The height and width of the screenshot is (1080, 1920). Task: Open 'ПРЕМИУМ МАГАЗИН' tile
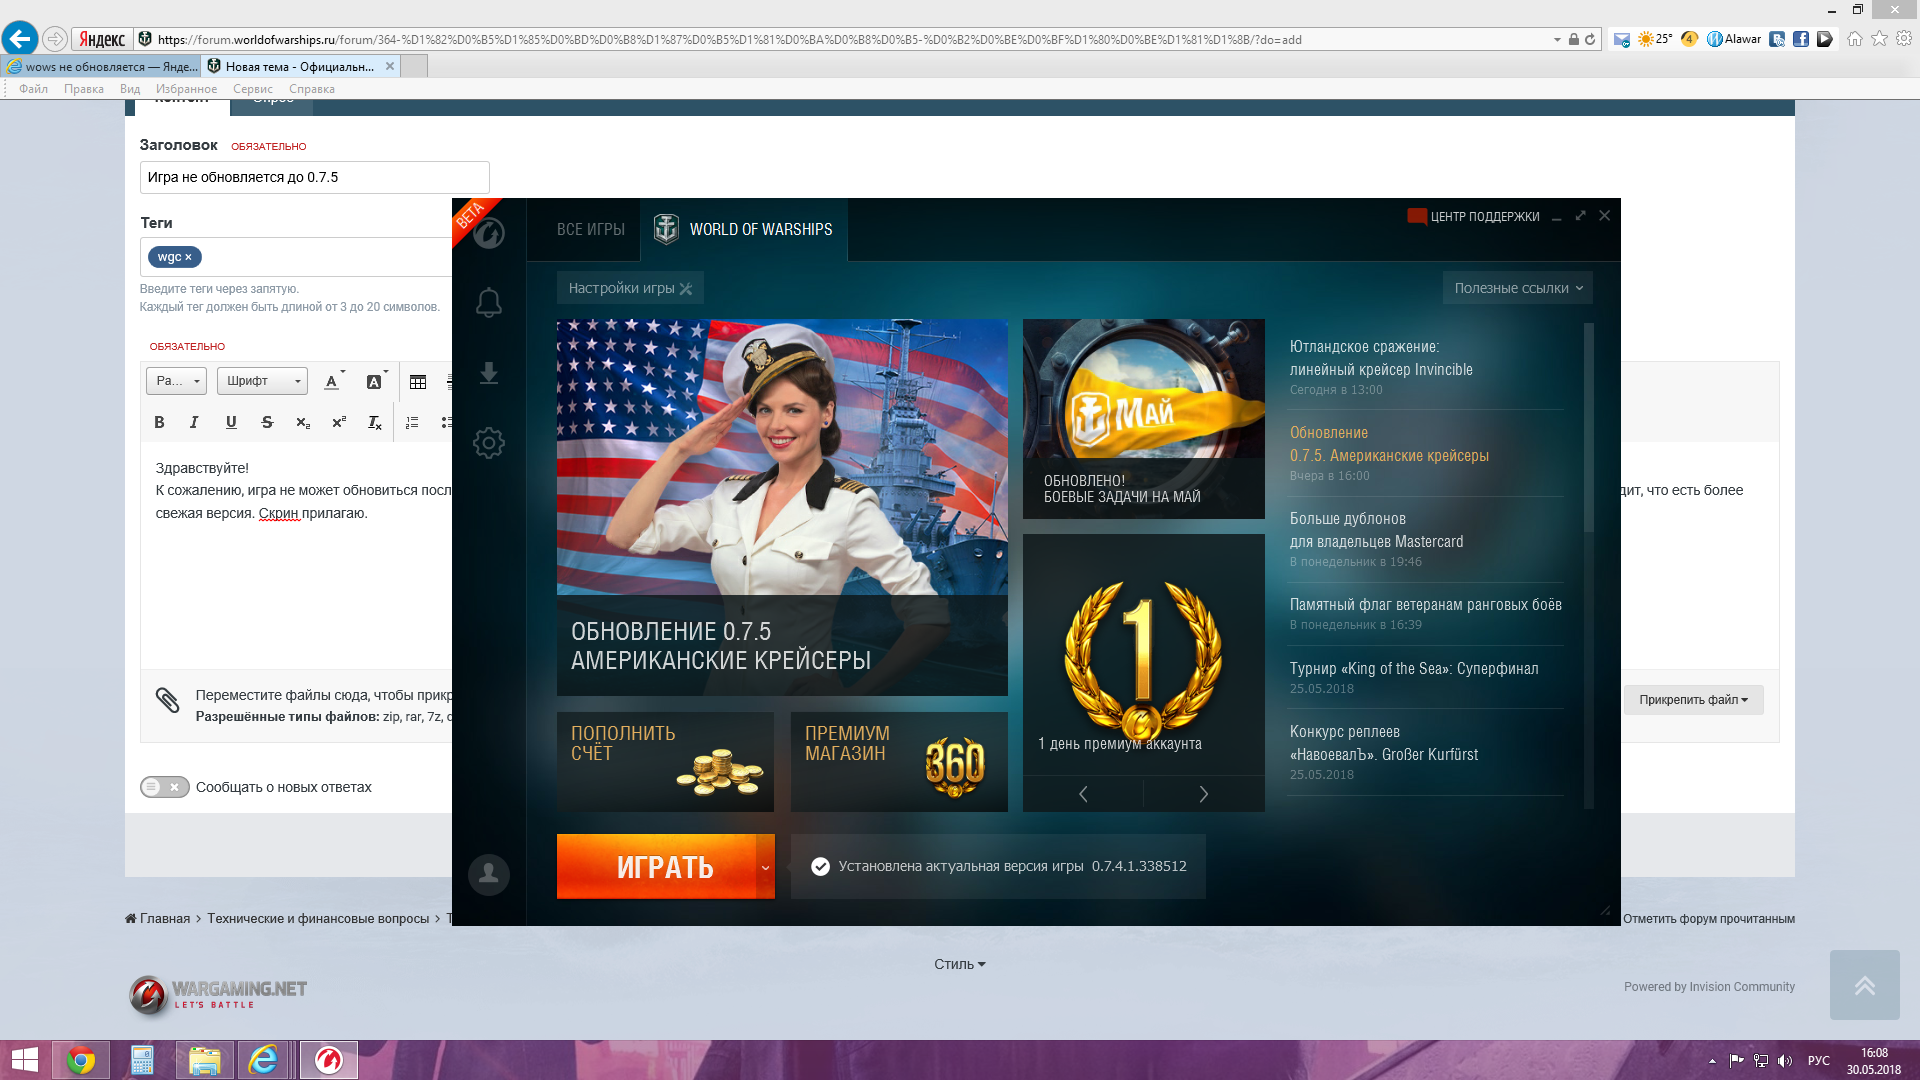899,762
